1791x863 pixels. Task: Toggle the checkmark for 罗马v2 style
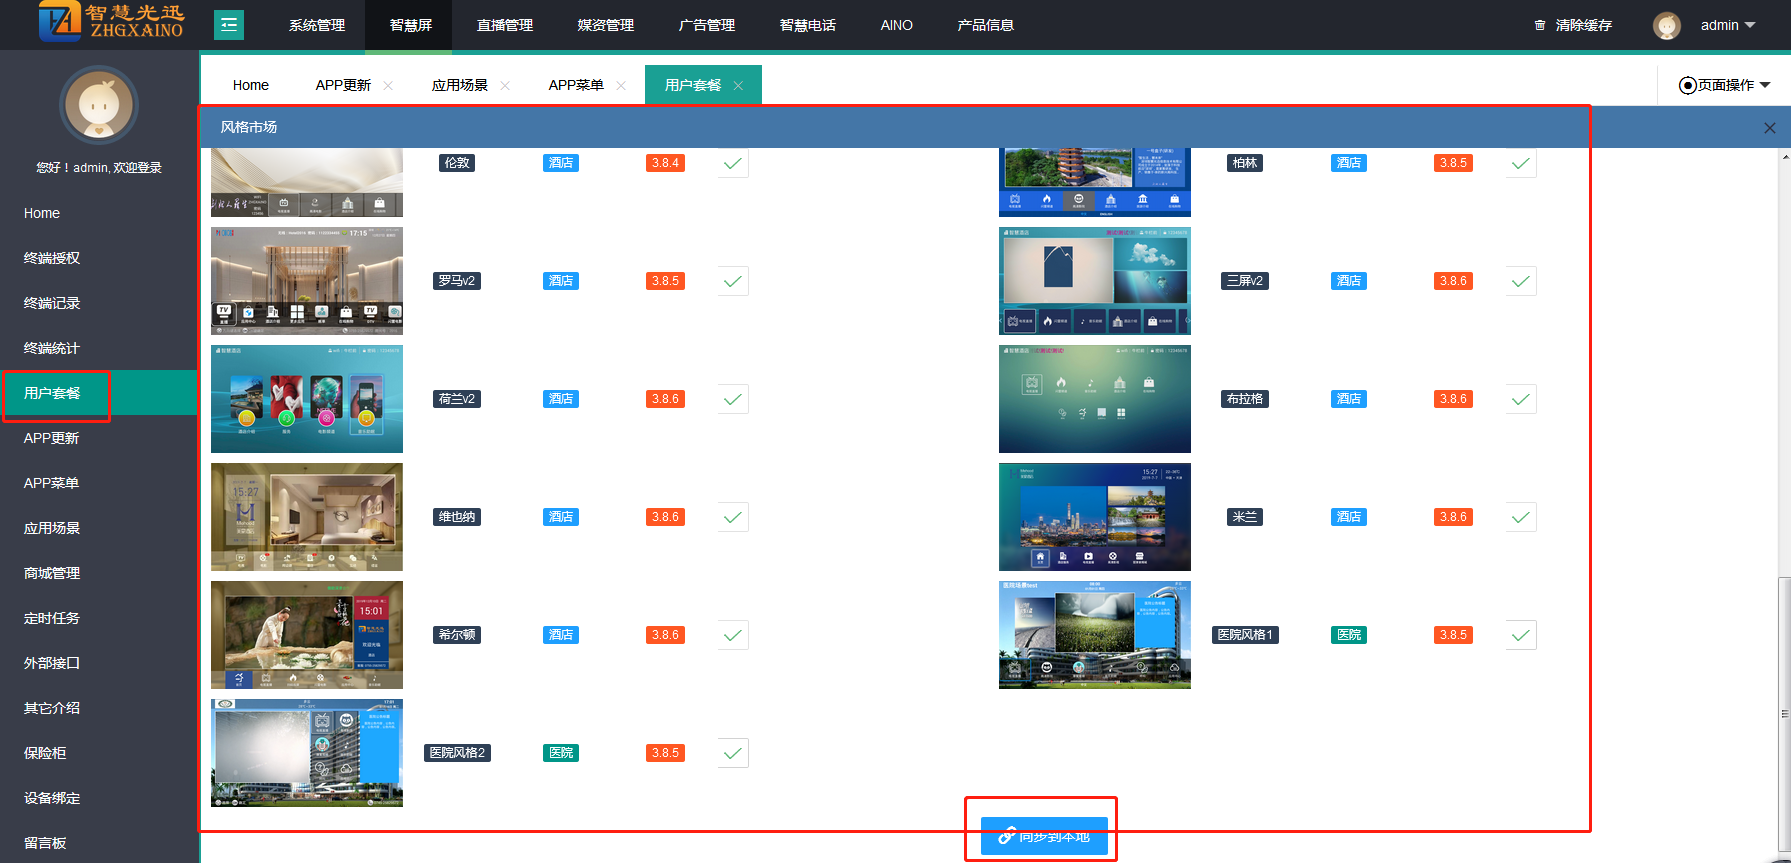[733, 281]
